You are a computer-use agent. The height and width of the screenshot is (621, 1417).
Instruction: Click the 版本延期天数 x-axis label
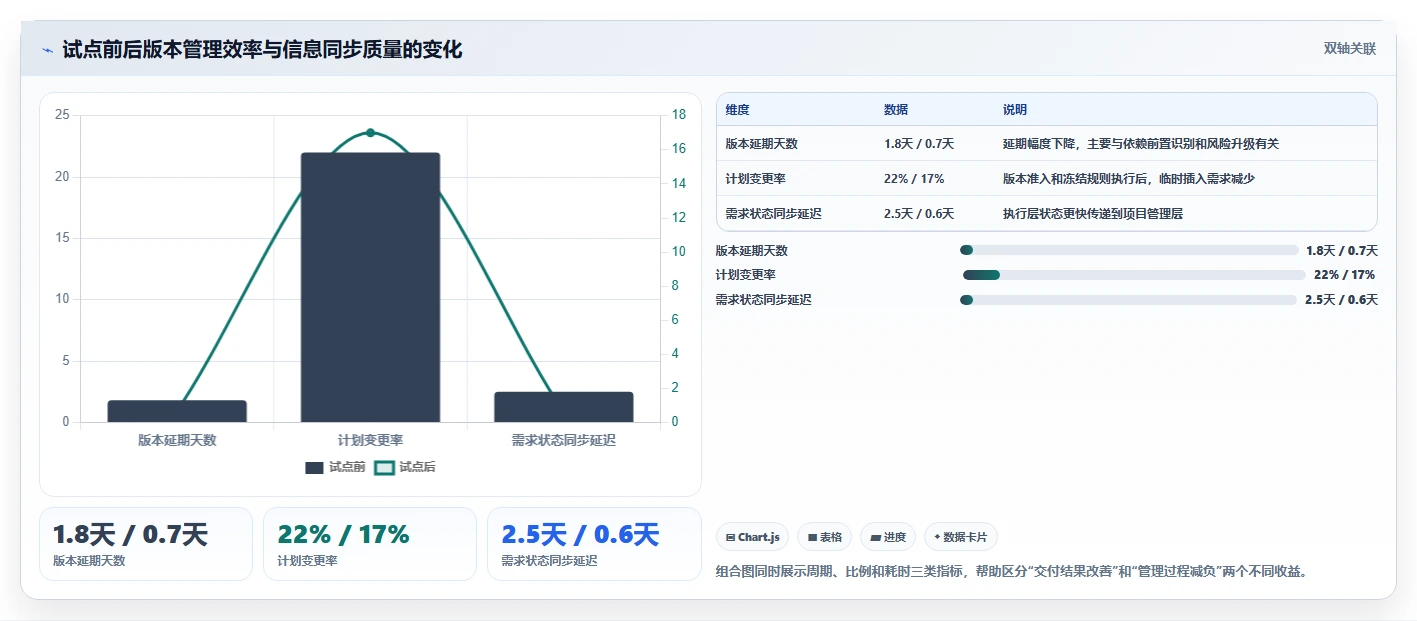[177, 440]
